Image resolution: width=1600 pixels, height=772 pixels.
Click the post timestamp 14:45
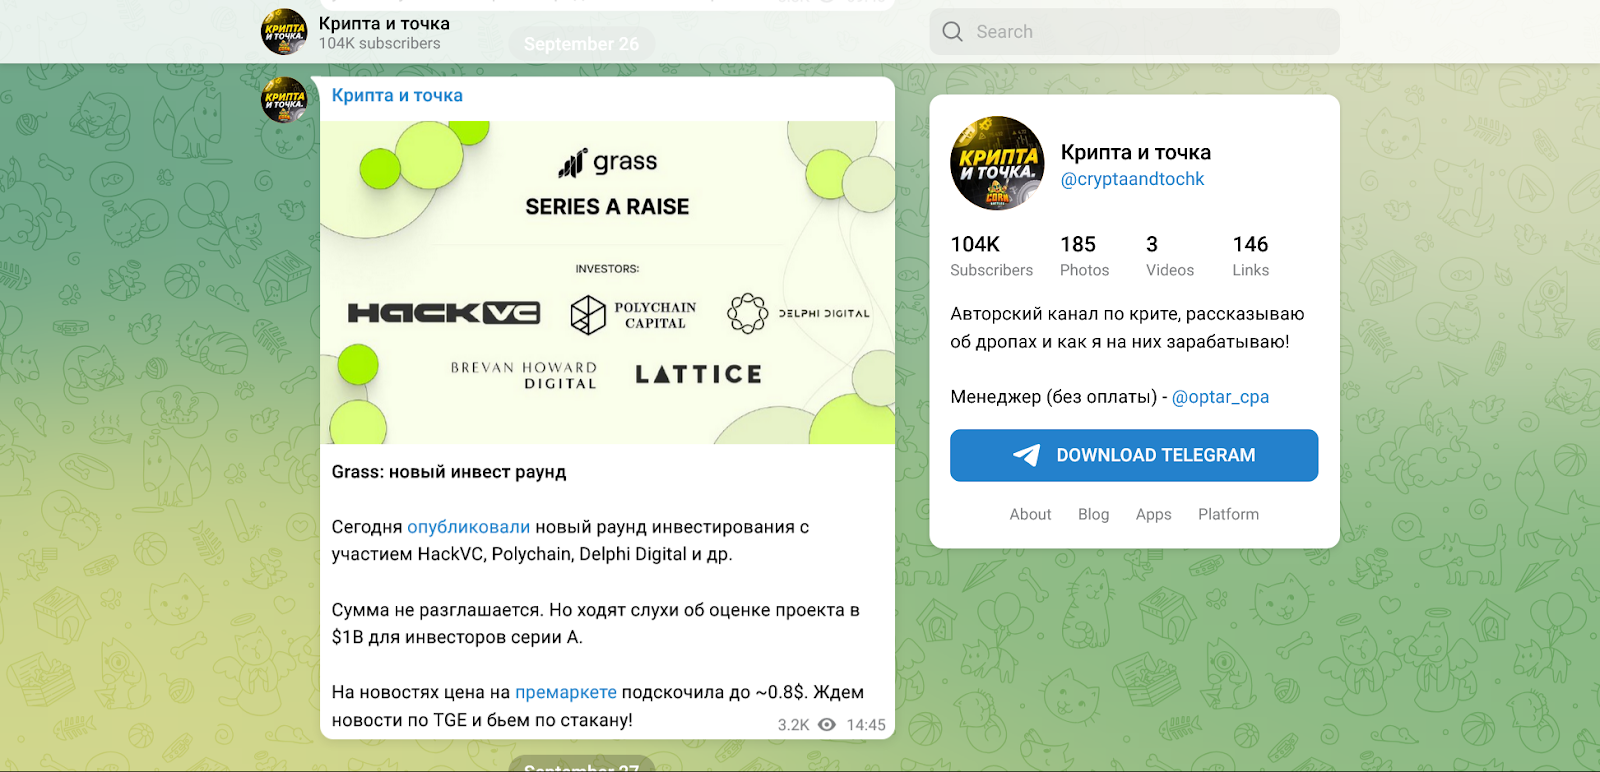tap(866, 725)
